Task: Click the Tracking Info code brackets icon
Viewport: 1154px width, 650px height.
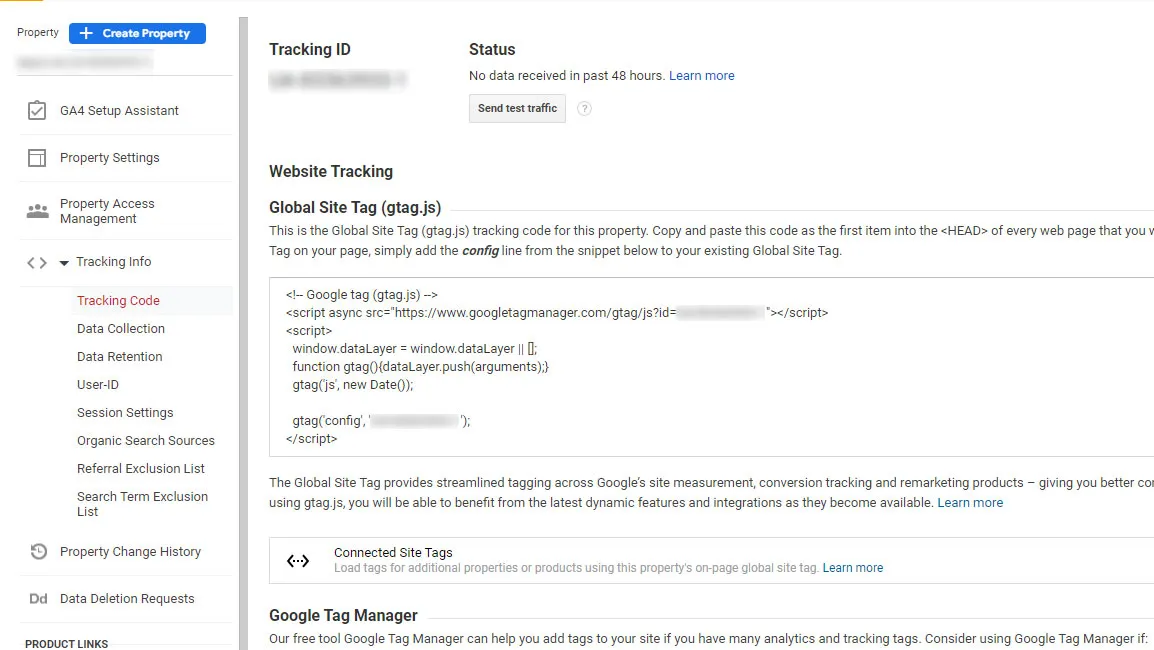Action: 37,262
